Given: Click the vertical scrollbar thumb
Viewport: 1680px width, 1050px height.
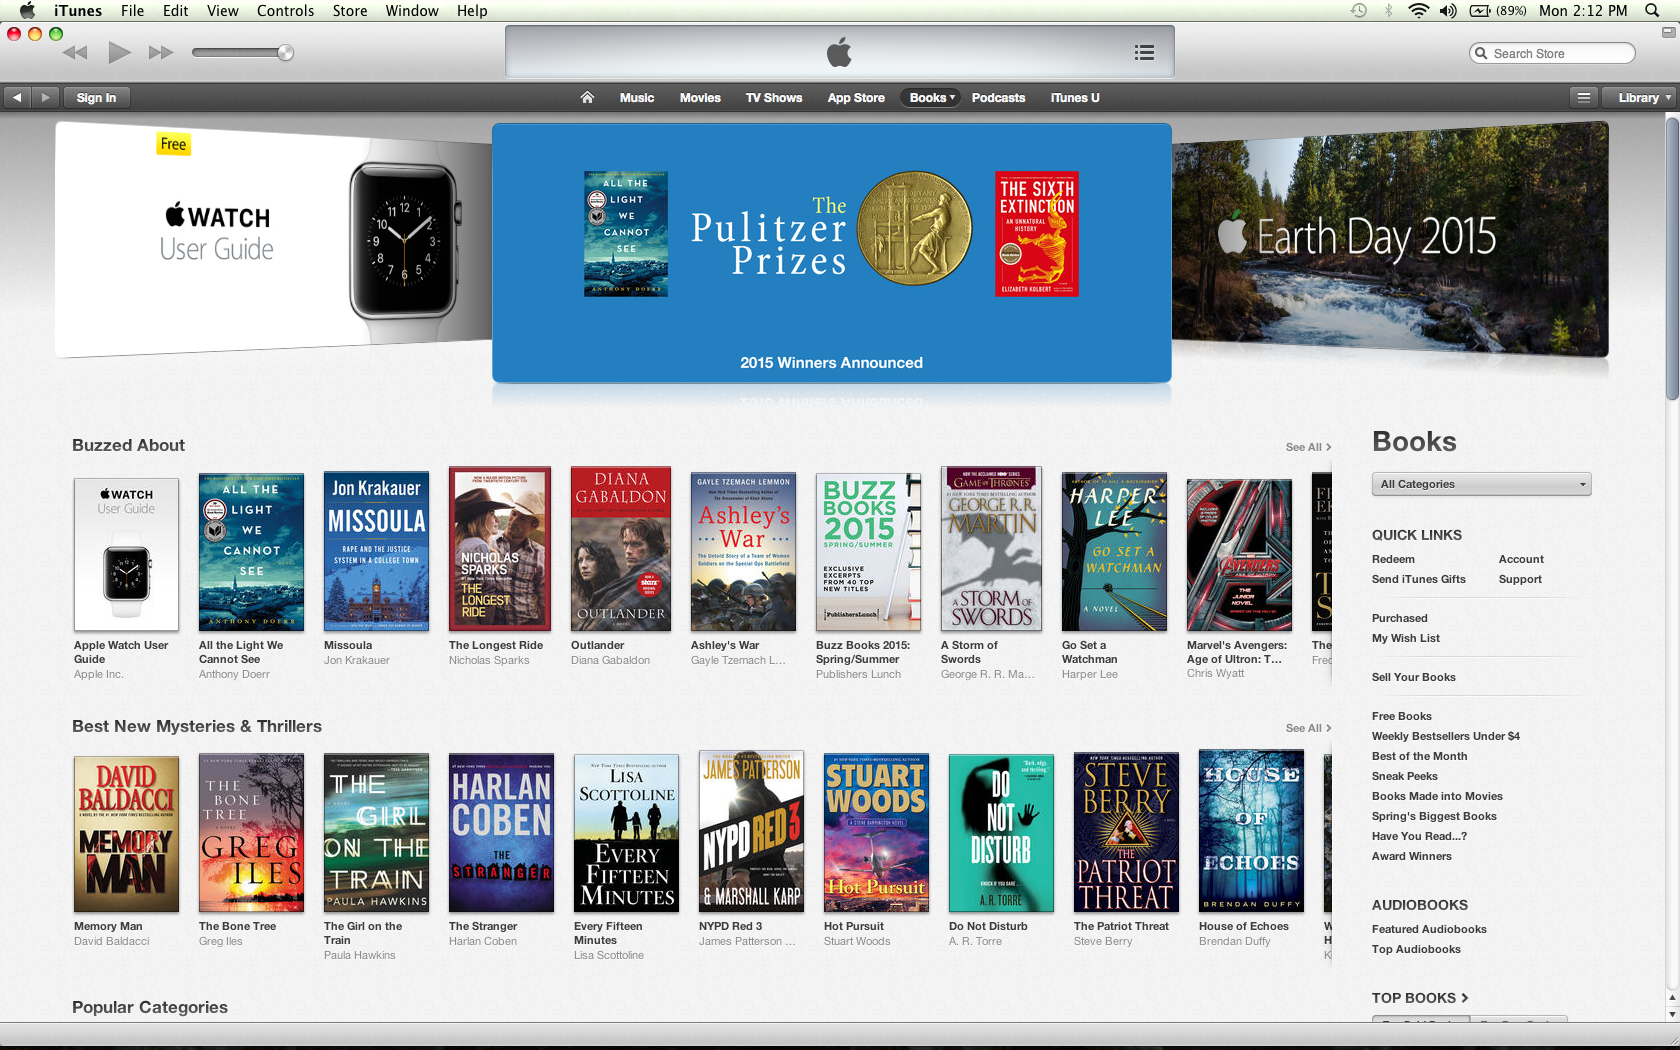Looking at the screenshot, I should coord(1672,258).
